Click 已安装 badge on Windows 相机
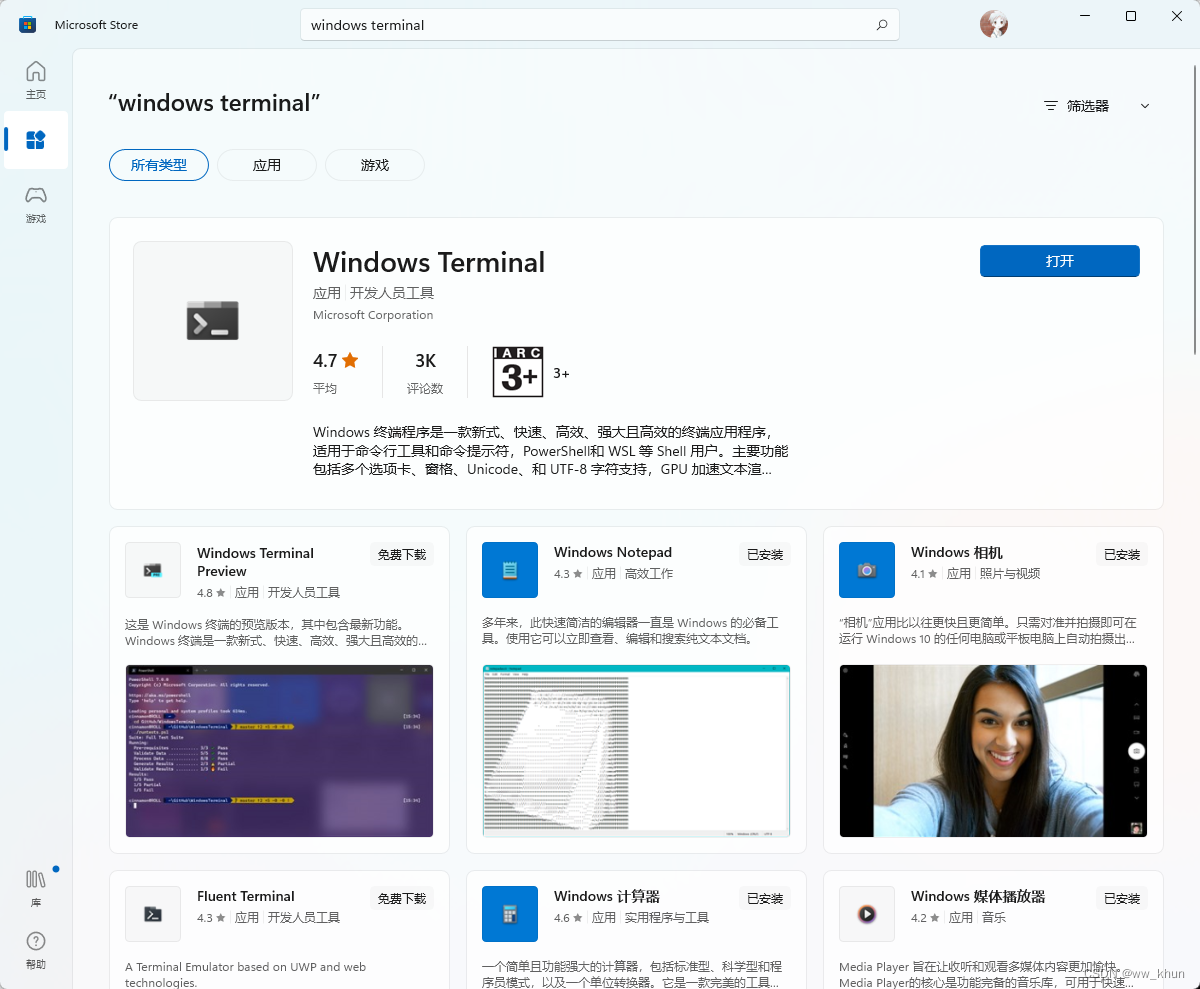 point(1122,555)
